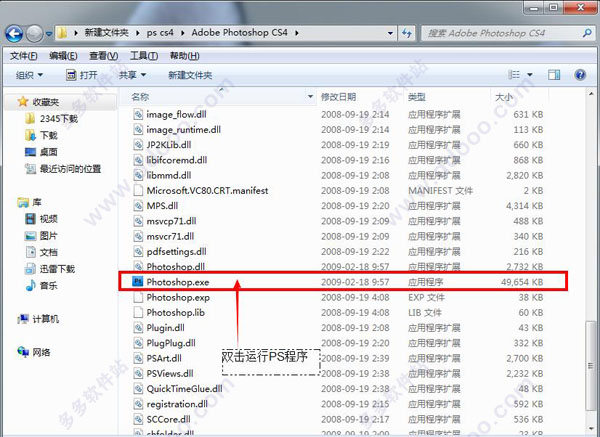Select the libifcoremd.dll file icon
The height and width of the screenshot is (437, 600).
pyautogui.click(x=138, y=160)
